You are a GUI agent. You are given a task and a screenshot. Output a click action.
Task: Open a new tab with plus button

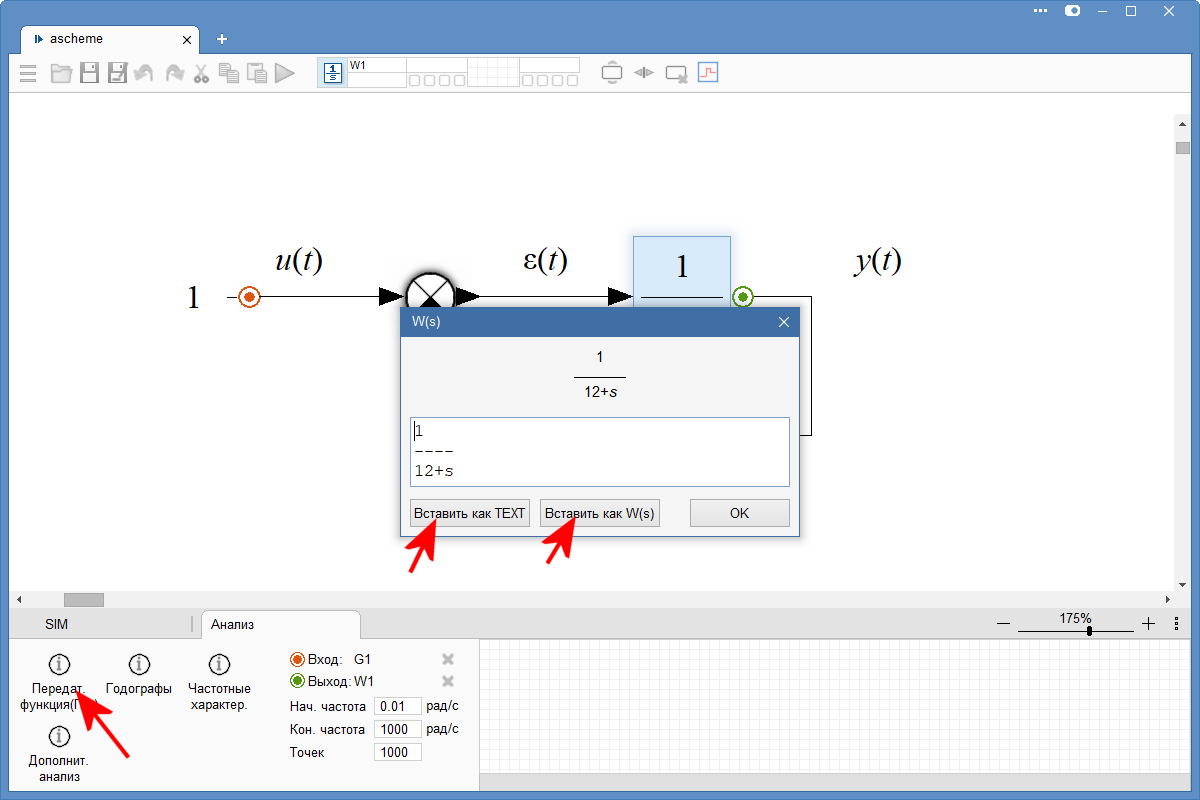tap(222, 39)
